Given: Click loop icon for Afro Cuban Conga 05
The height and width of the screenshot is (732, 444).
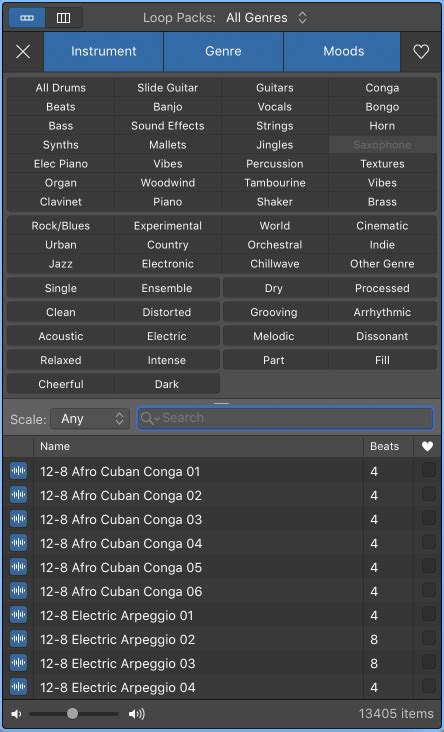Looking at the screenshot, I should click(19, 567).
